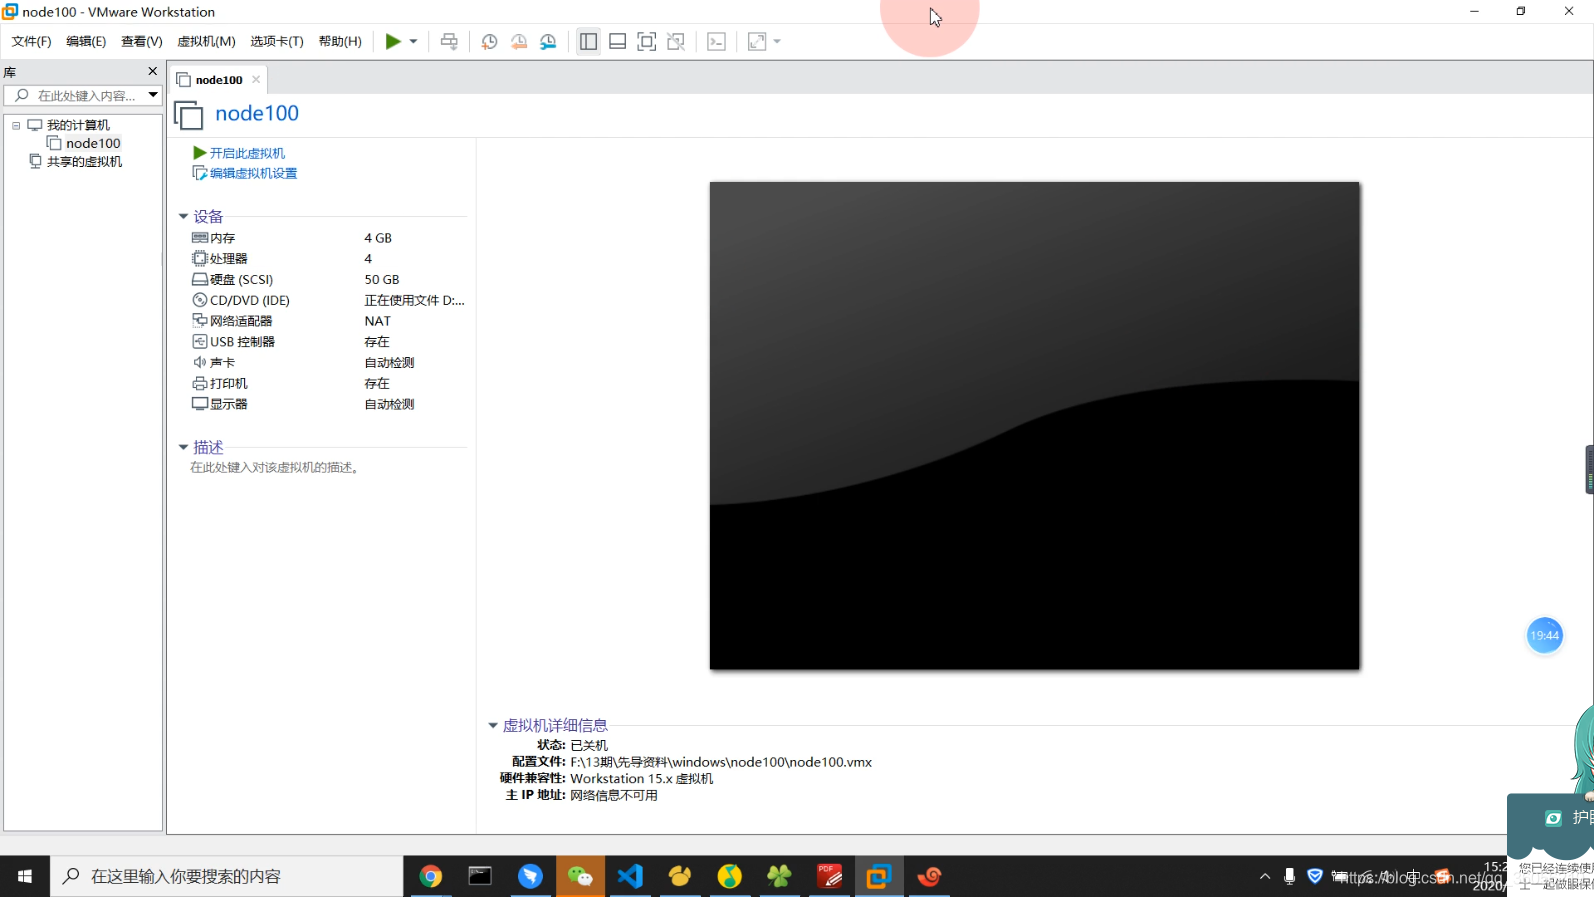The width and height of the screenshot is (1594, 897).
Task: Open the 帮助(H) menu
Action: [x=340, y=41]
